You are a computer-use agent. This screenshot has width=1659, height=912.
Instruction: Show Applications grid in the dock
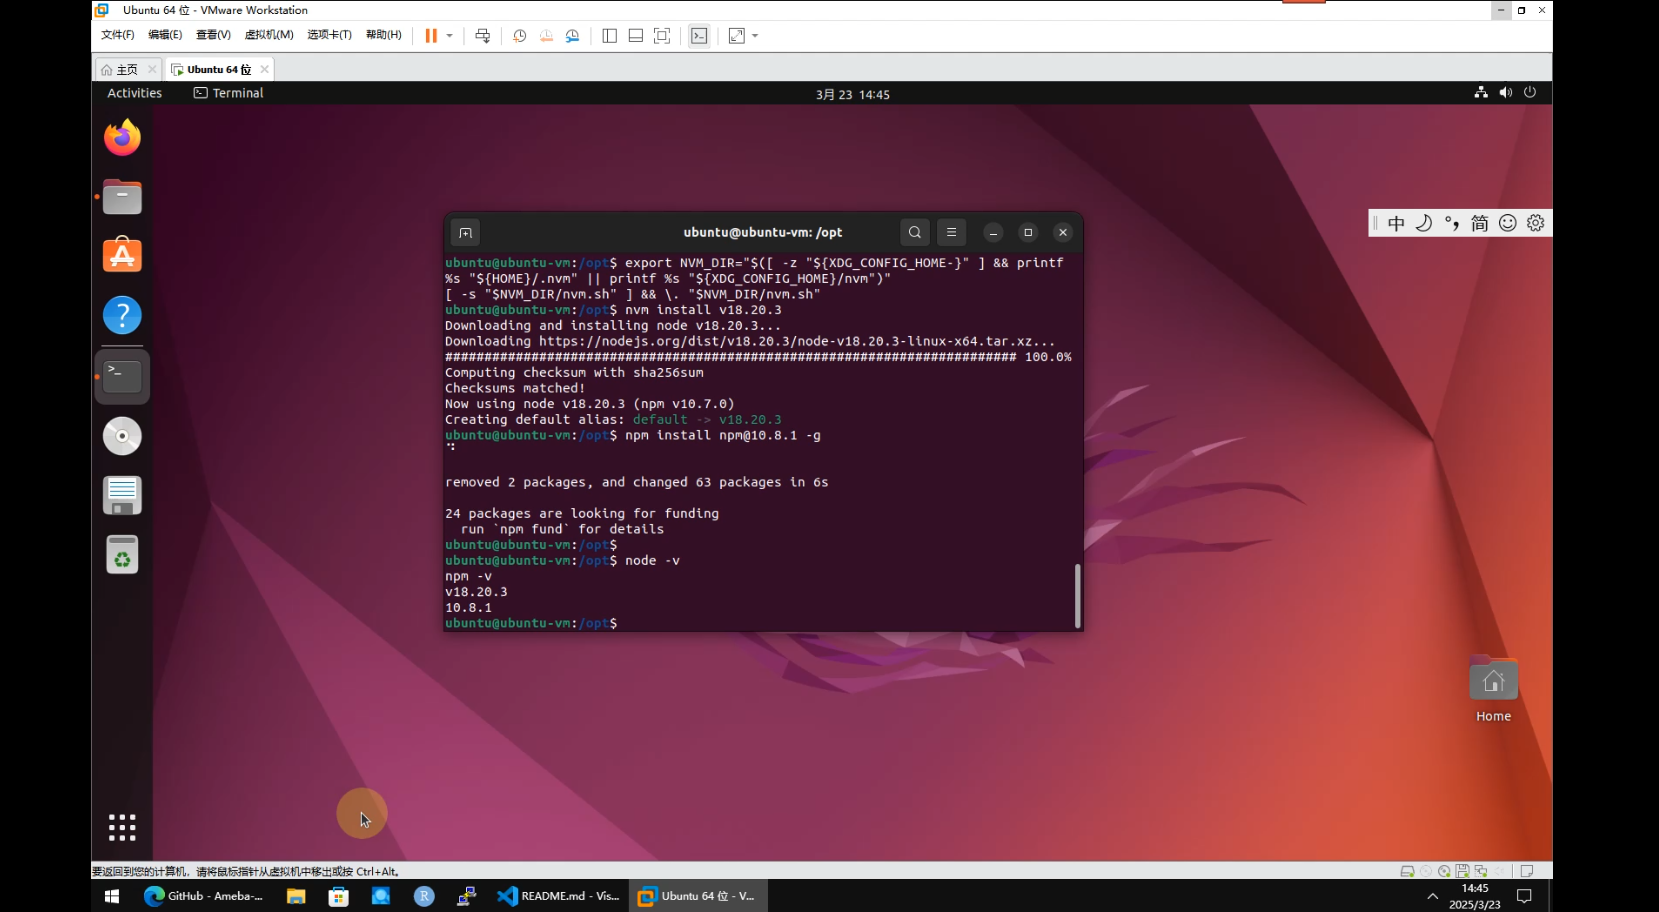click(x=122, y=827)
